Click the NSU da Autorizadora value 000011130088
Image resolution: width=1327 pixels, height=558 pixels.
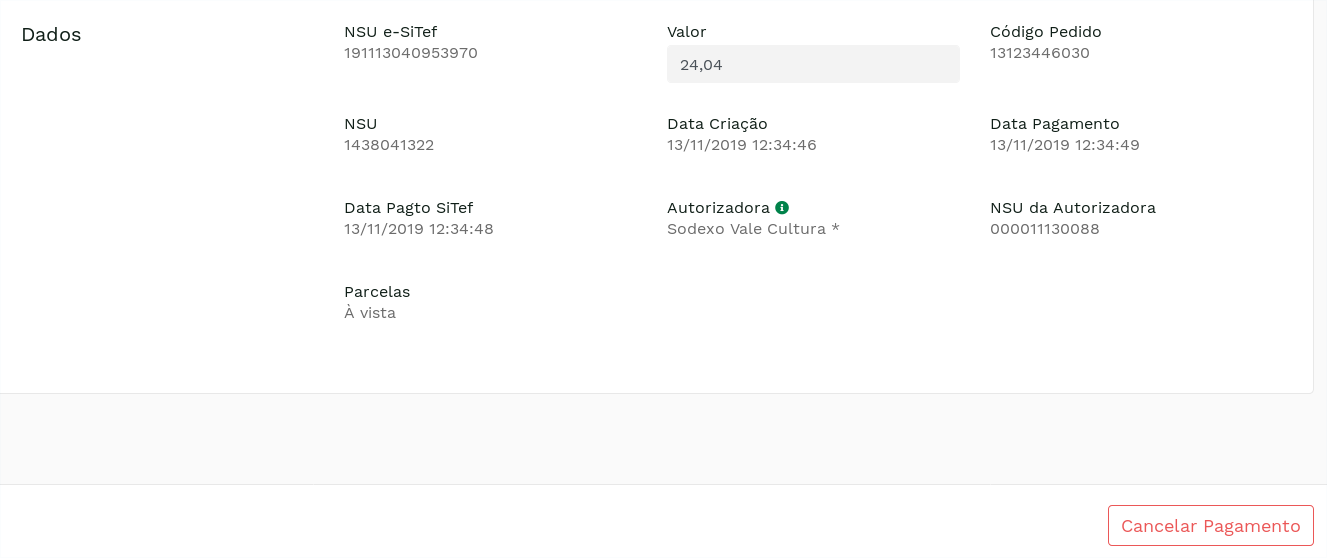(1044, 229)
